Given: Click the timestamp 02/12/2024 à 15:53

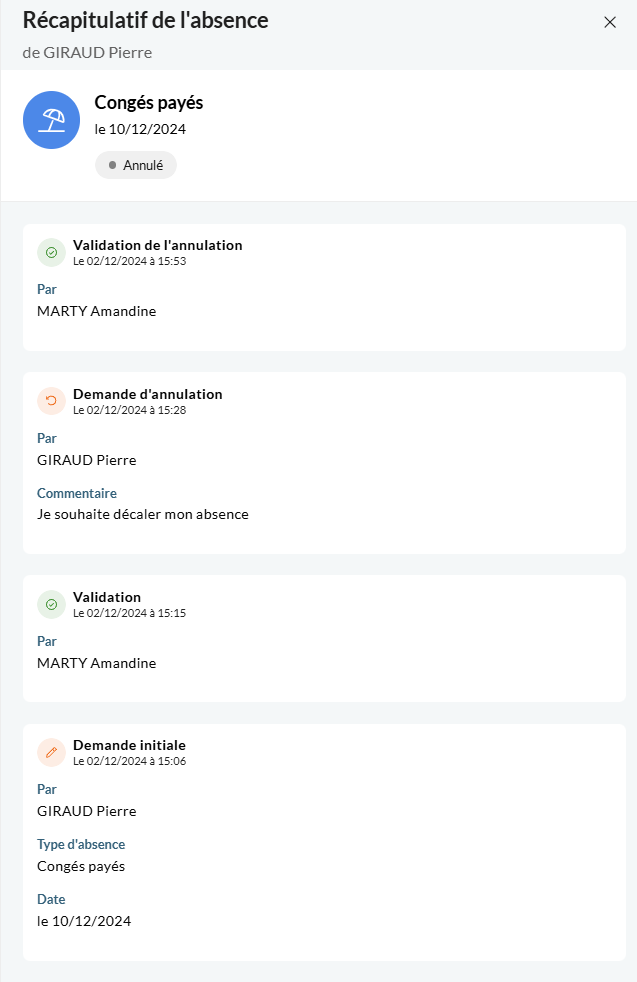Looking at the screenshot, I should pos(136,261).
